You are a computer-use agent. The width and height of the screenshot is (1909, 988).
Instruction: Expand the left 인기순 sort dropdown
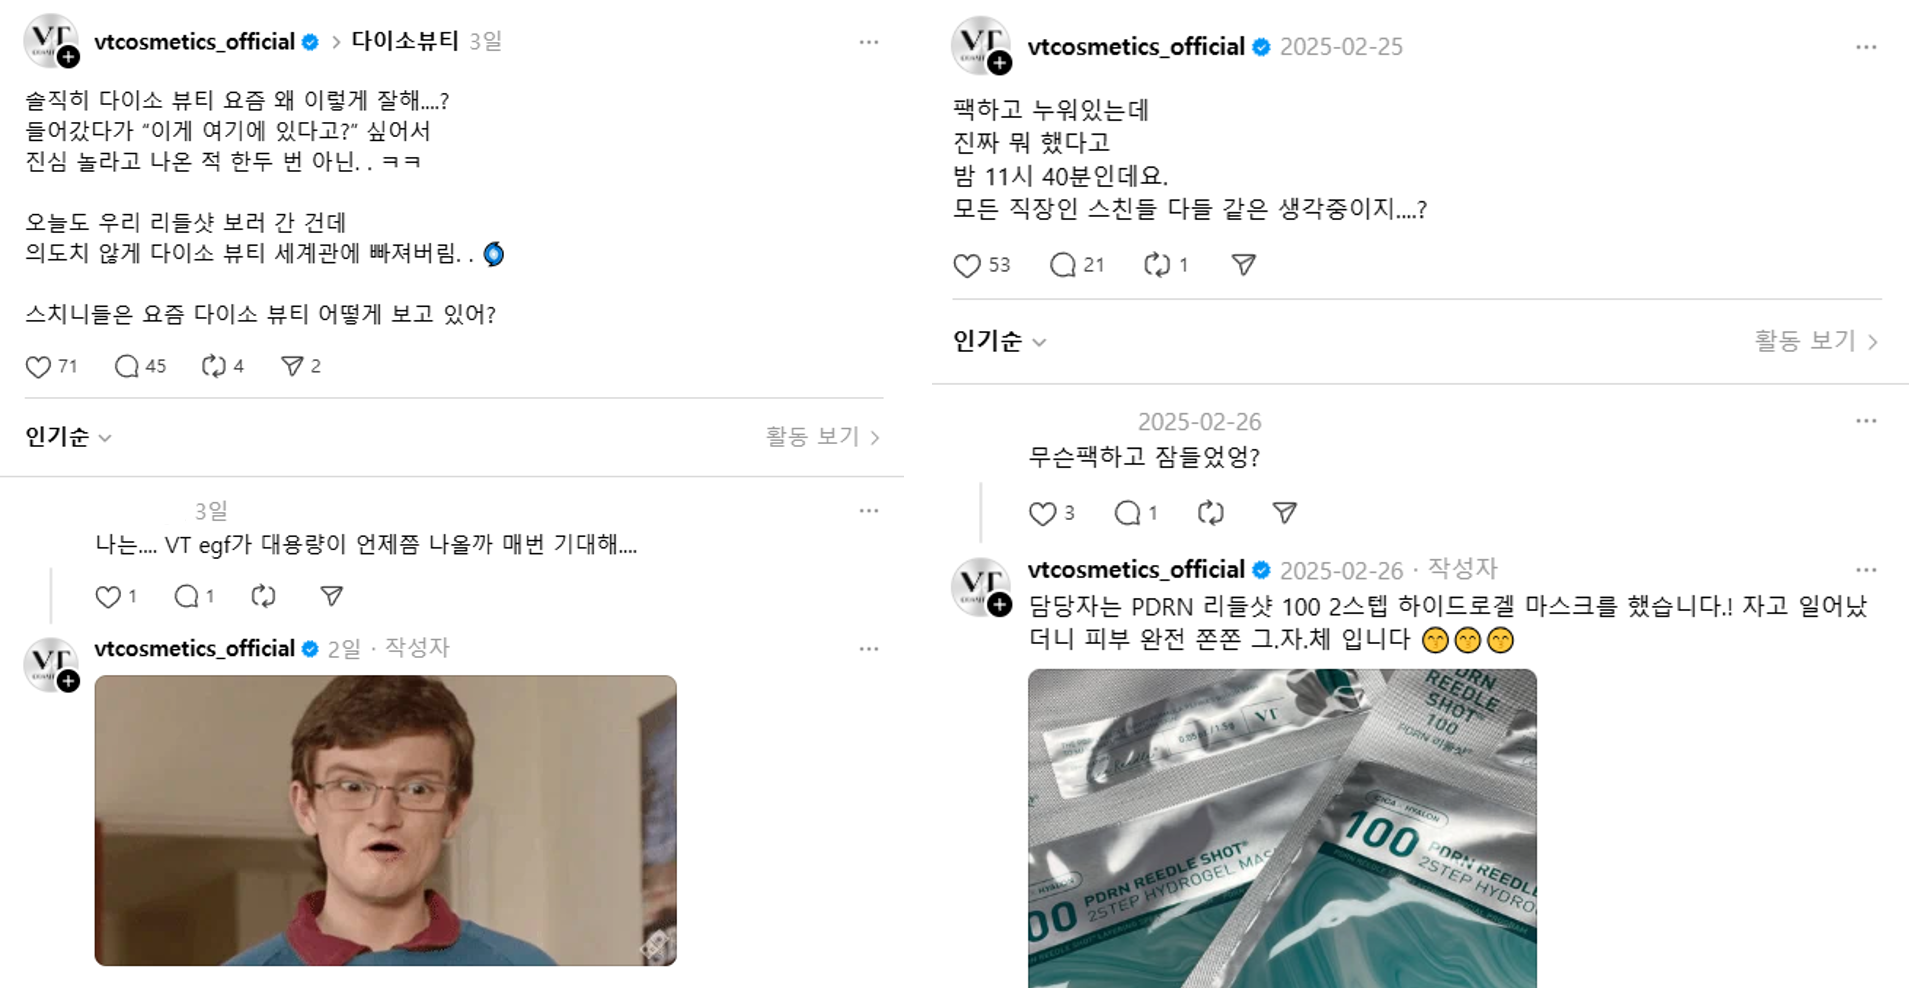pyautogui.click(x=68, y=437)
